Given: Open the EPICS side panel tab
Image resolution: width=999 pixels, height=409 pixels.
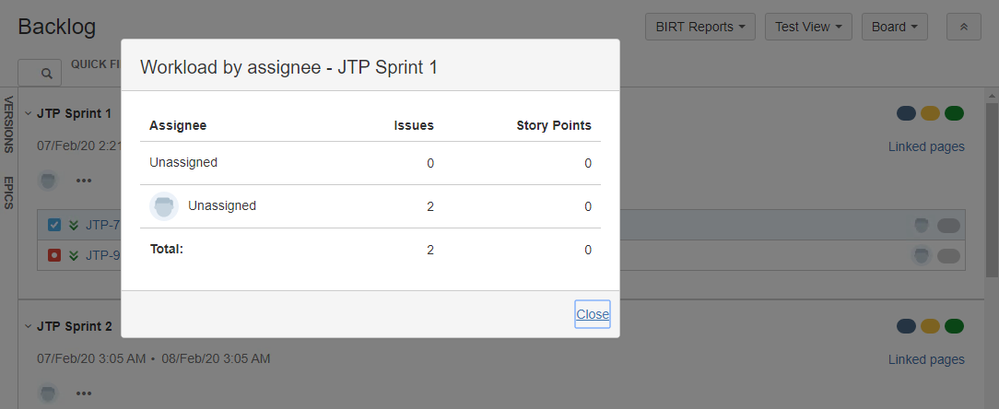Looking at the screenshot, I should pos(9,194).
